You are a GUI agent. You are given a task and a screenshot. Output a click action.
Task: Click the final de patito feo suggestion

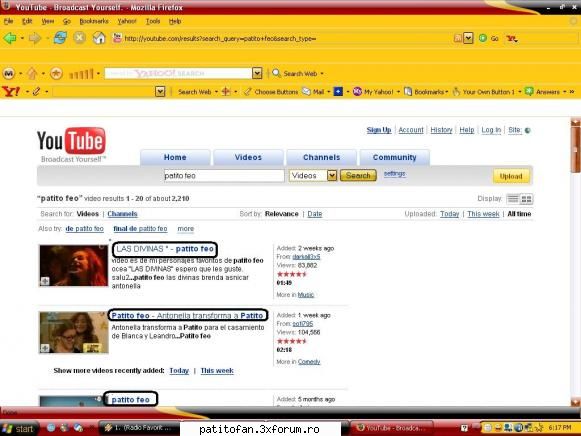[x=140, y=229]
